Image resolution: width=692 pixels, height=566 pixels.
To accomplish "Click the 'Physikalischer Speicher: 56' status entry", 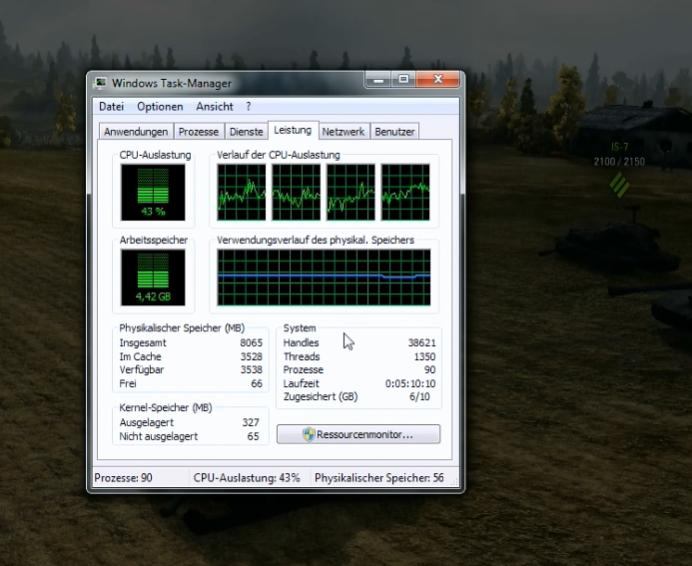I will point(379,478).
